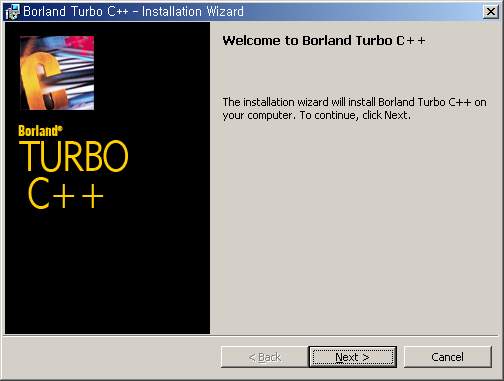This screenshot has width=504, height=381.
Task: Click the gray footer area left of Back
Action: point(112,357)
